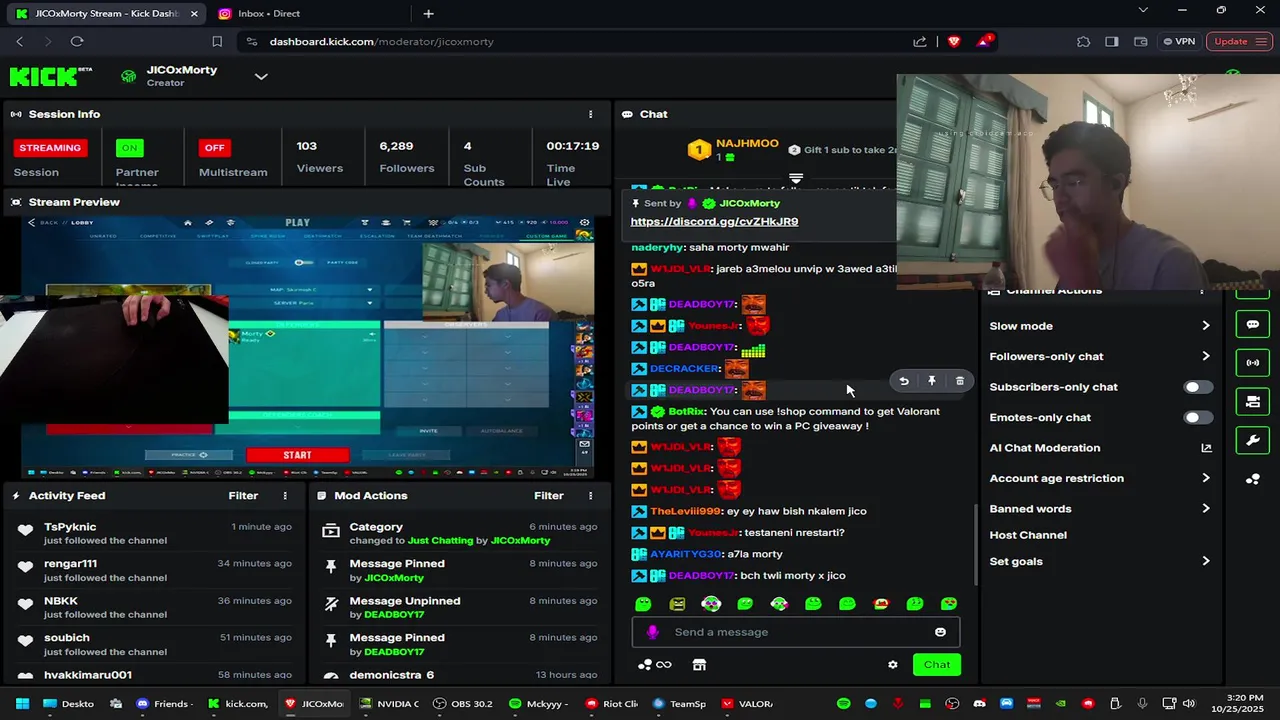This screenshot has height=720, width=1280.
Task: Open Activity Feed Filter
Action: pyautogui.click(x=243, y=496)
